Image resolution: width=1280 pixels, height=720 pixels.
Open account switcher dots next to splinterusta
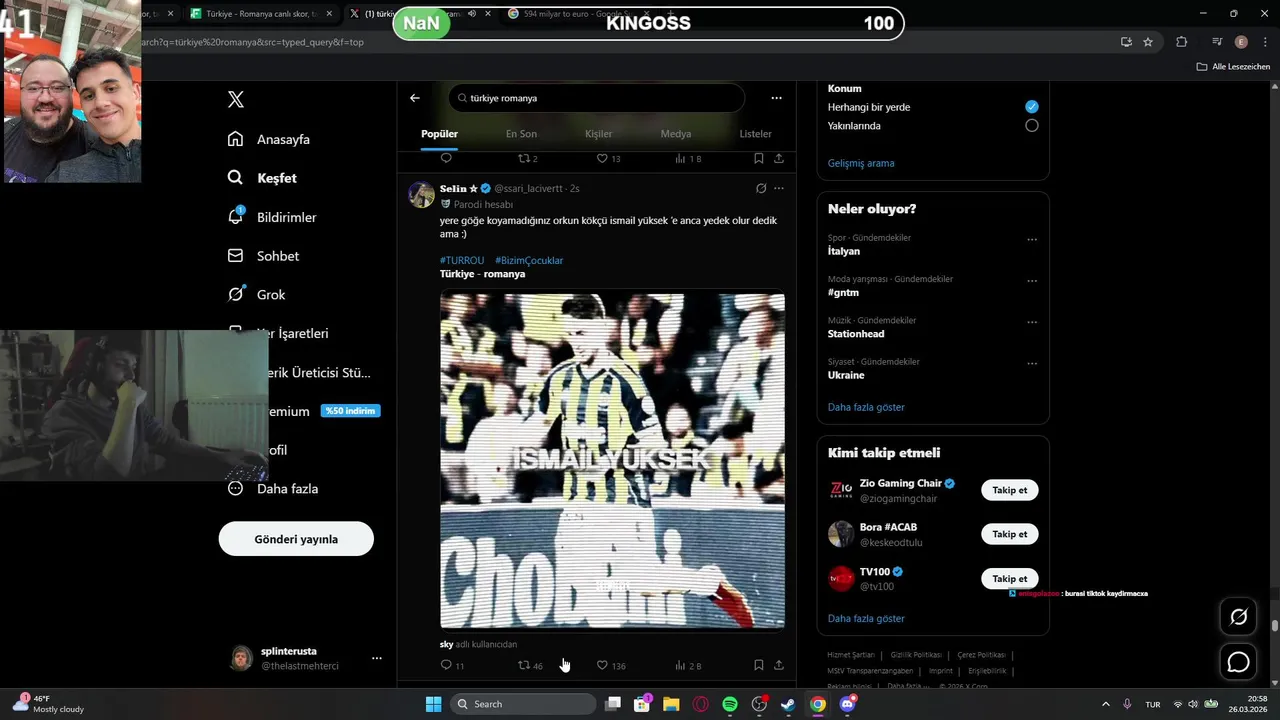[376, 658]
